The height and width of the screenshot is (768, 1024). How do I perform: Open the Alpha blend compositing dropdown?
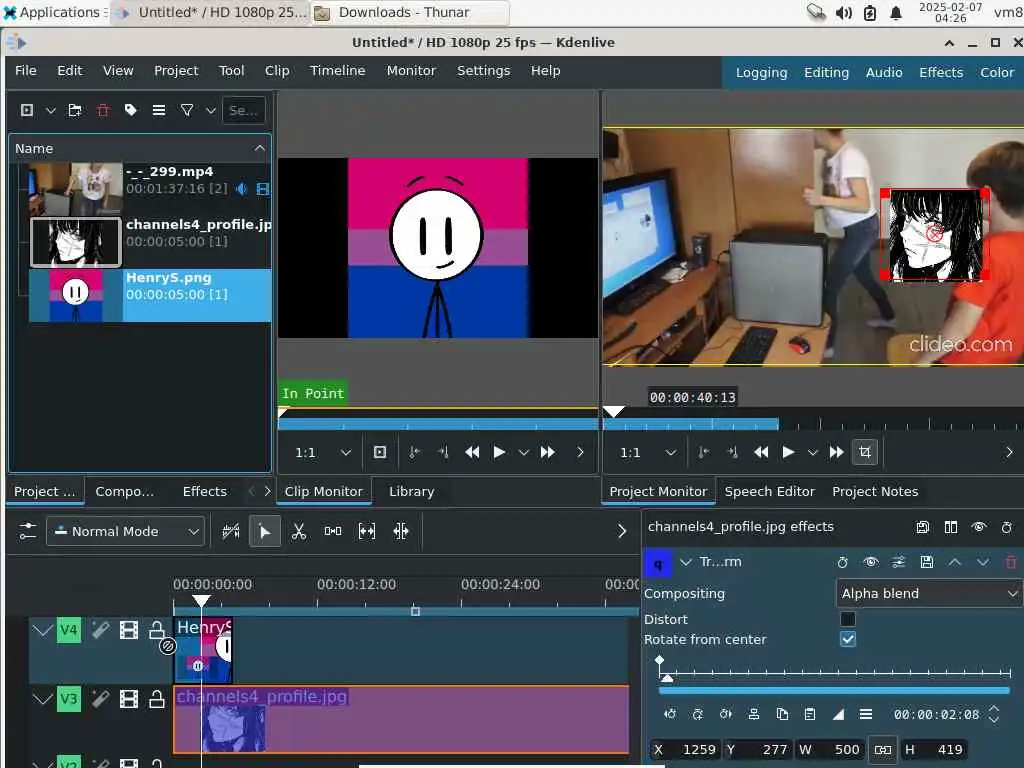point(929,593)
